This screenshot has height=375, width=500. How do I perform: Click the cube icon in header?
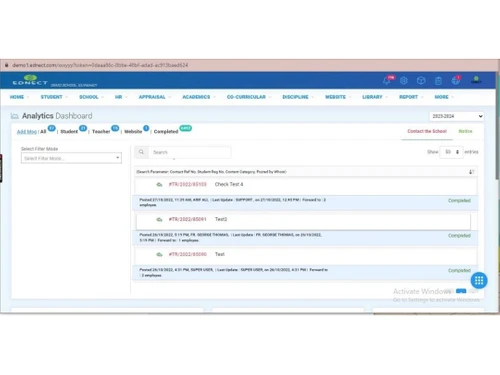tap(421, 81)
